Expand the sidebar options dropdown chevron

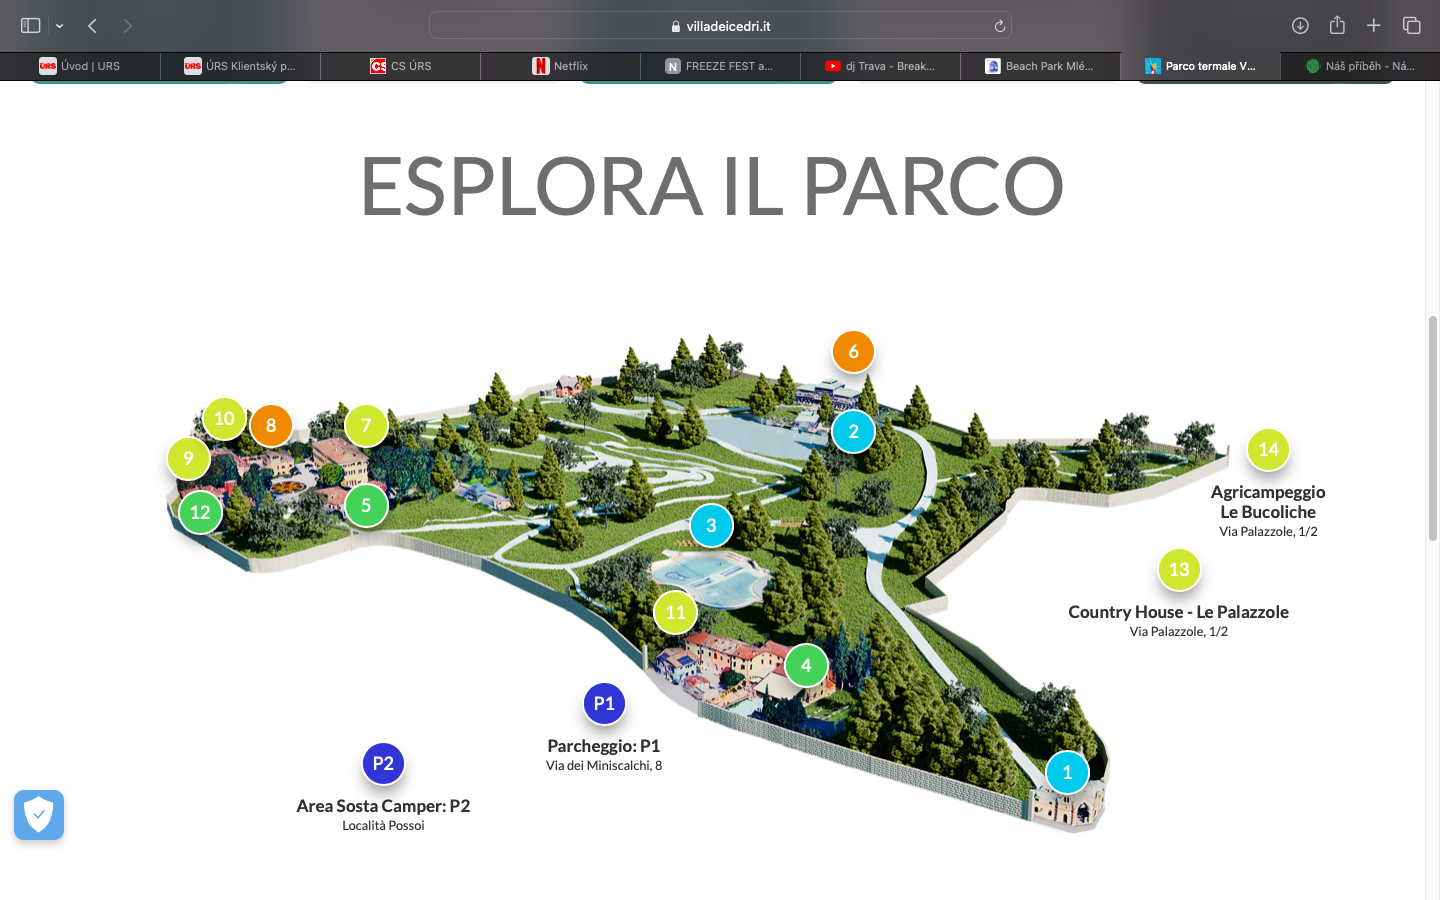tap(60, 26)
